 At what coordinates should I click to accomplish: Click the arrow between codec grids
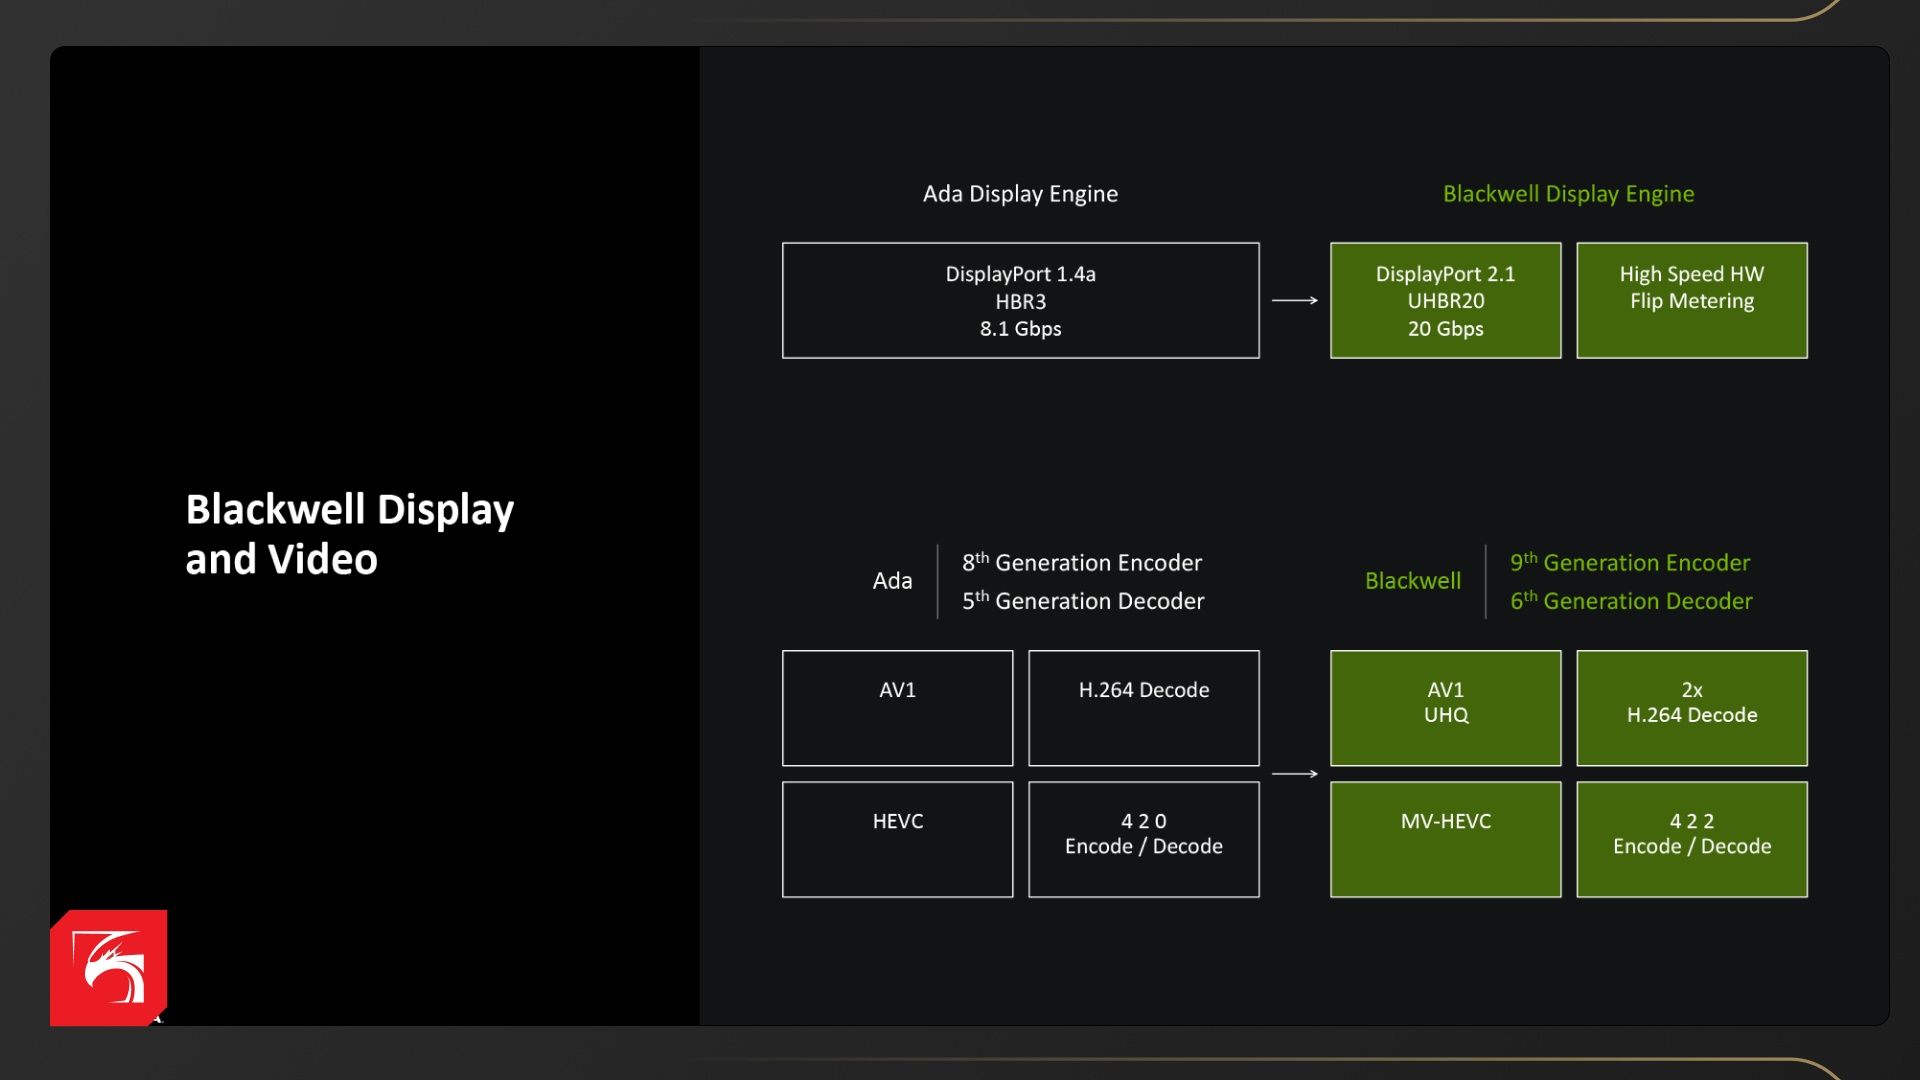click(1294, 773)
